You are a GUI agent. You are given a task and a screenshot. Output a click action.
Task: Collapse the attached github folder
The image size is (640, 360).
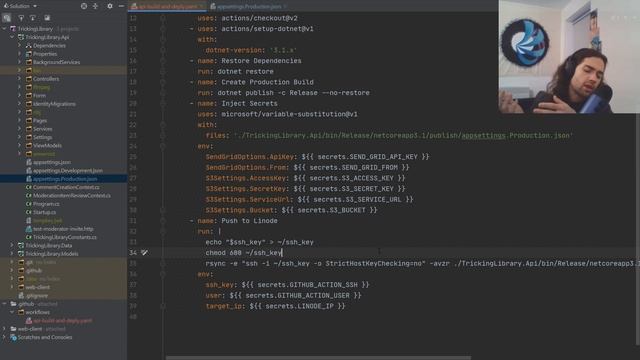tap(4, 304)
